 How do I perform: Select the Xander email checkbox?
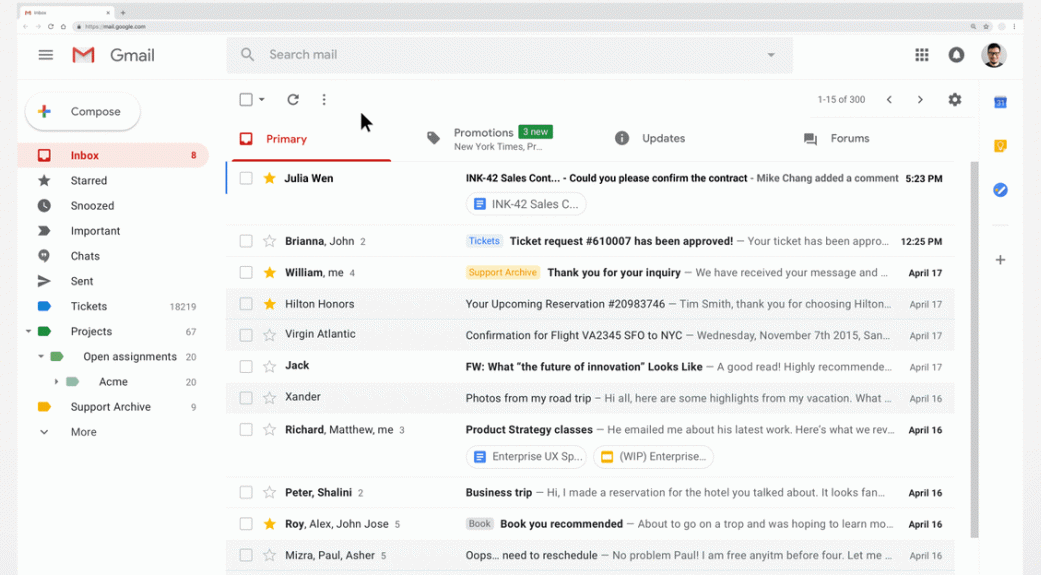click(246, 398)
